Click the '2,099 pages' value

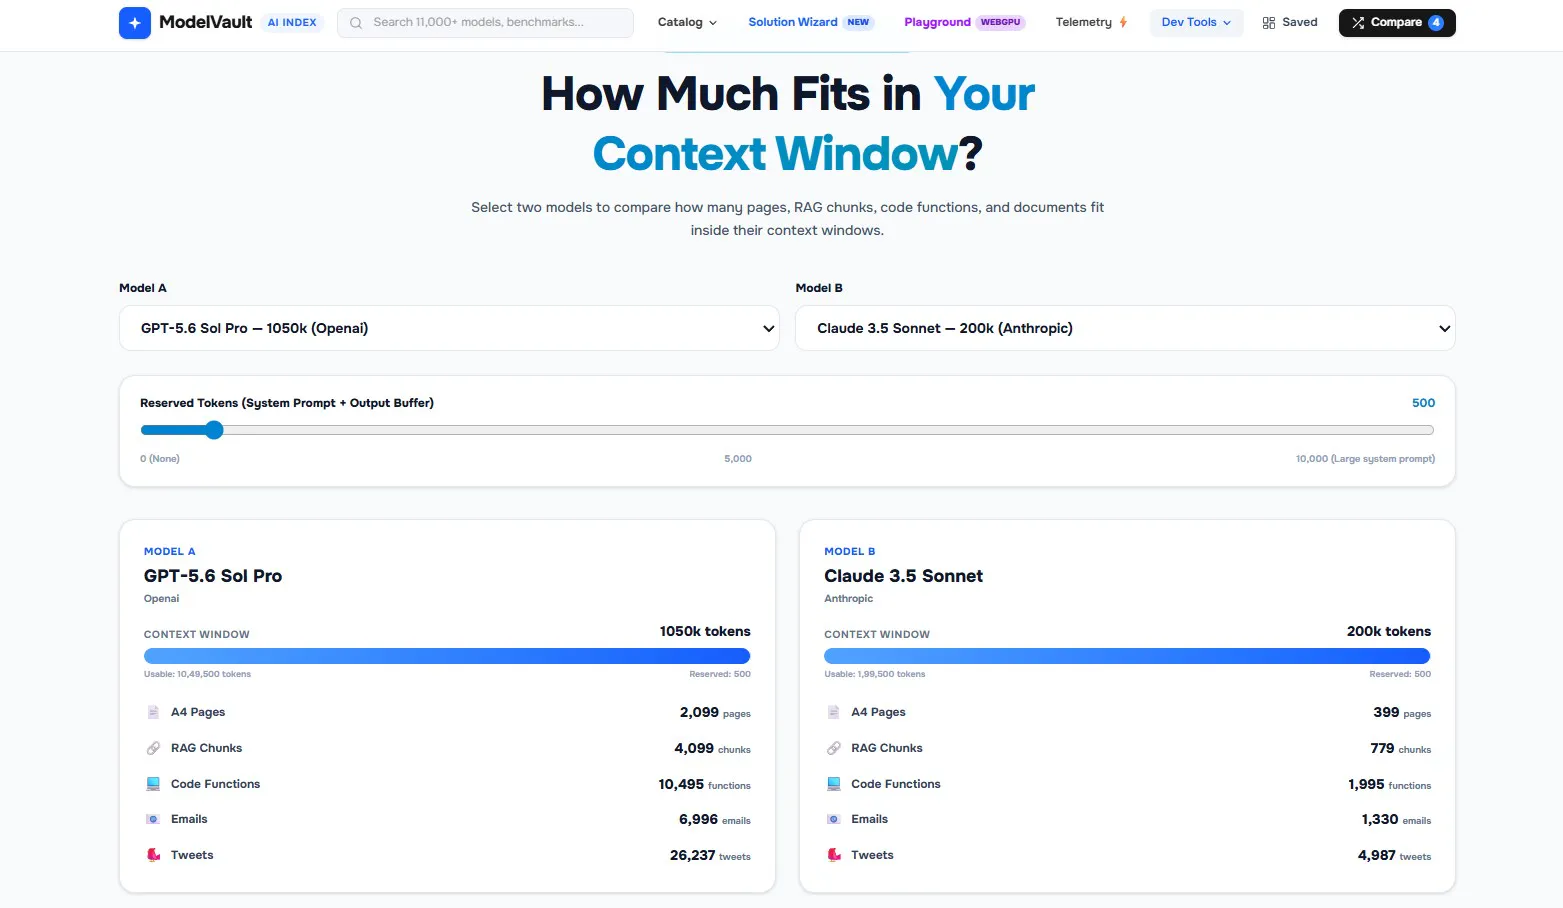click(715, 713)
